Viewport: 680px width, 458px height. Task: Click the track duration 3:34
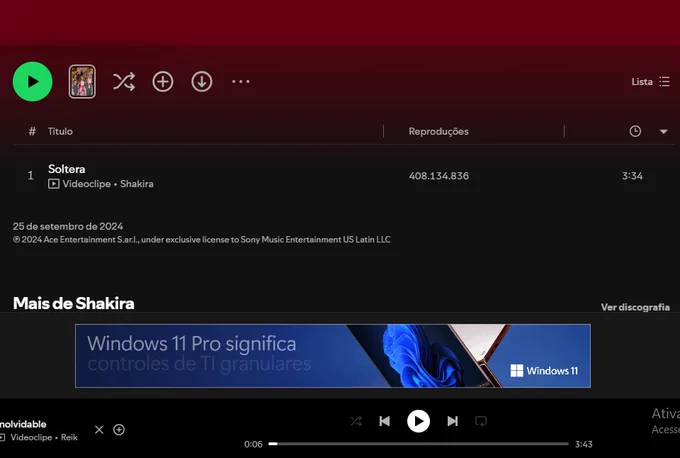click(x=632, y=176)
